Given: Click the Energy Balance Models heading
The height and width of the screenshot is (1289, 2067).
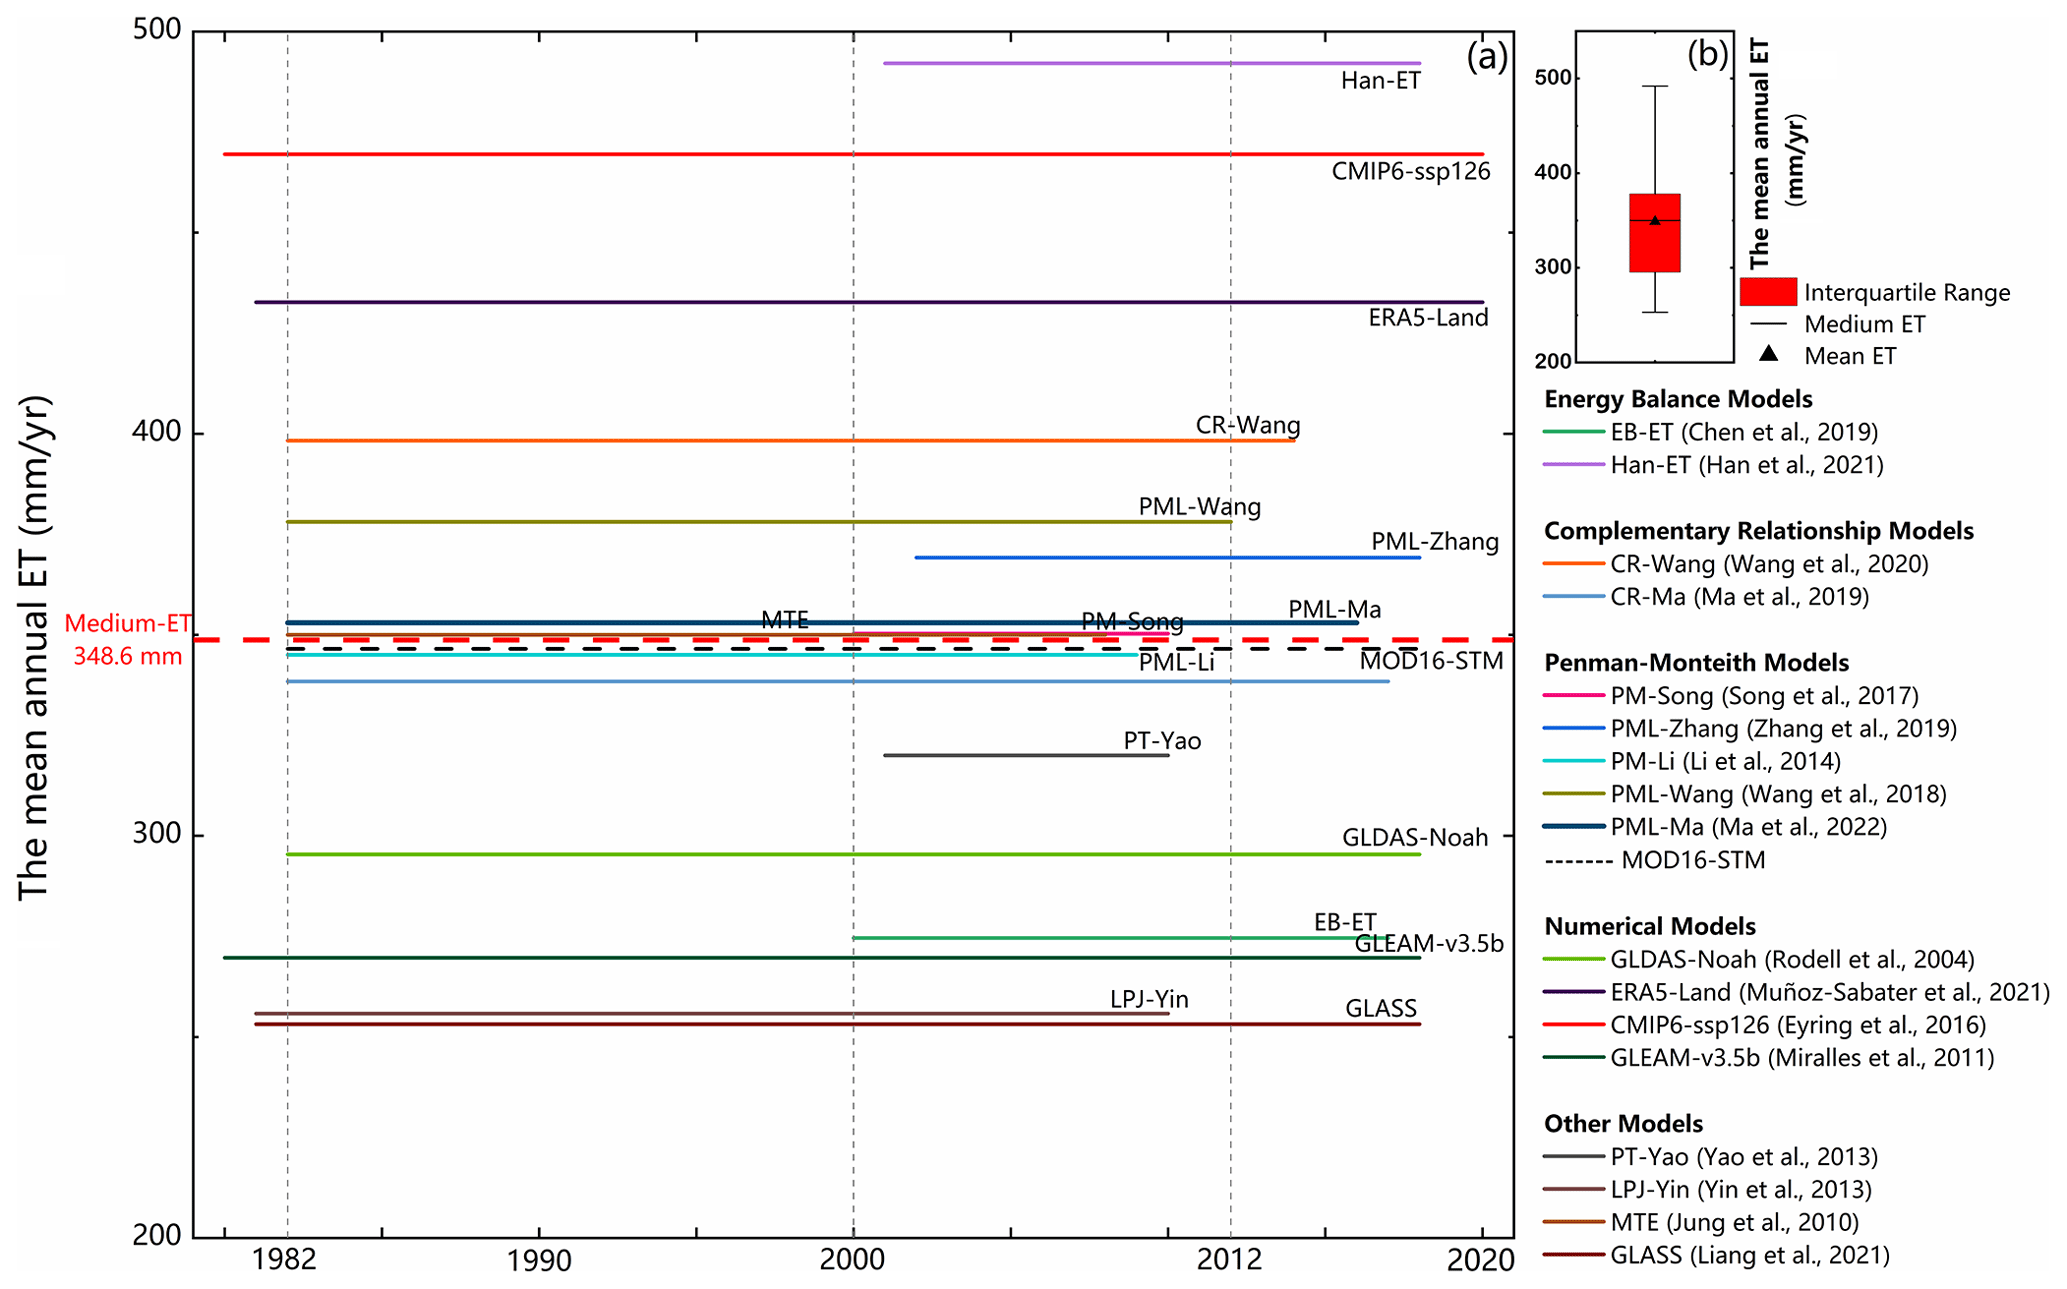Looking at the screenshot, I should tap(1677, 399).
